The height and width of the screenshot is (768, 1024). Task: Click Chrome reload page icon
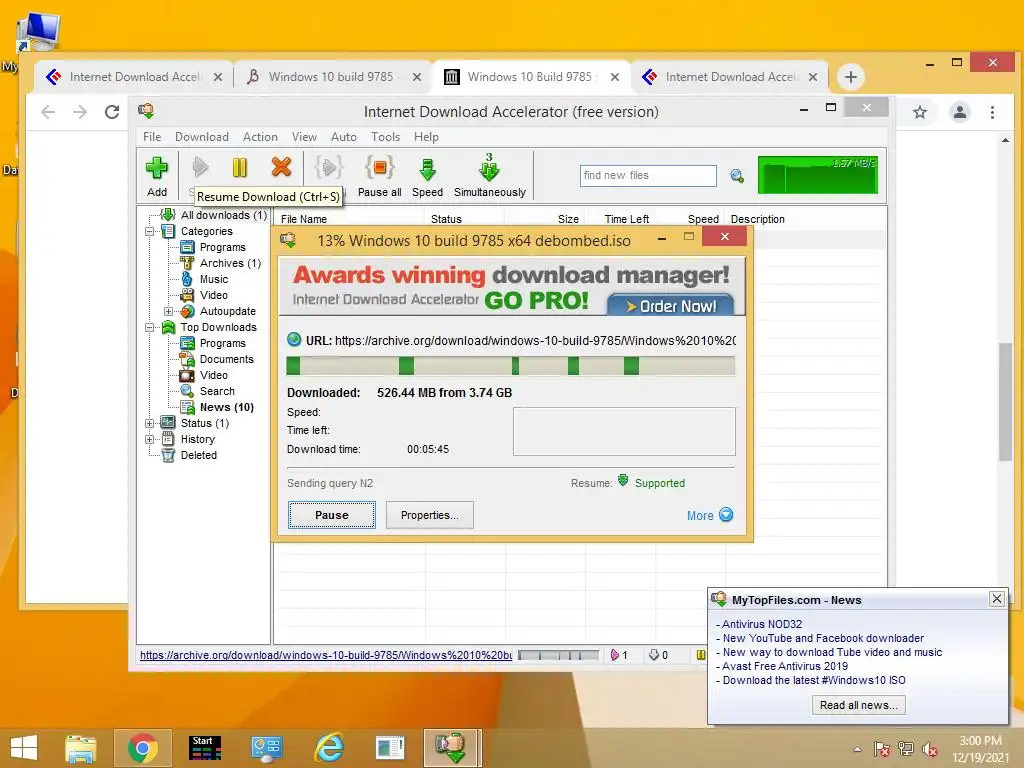tap(112, 112)
